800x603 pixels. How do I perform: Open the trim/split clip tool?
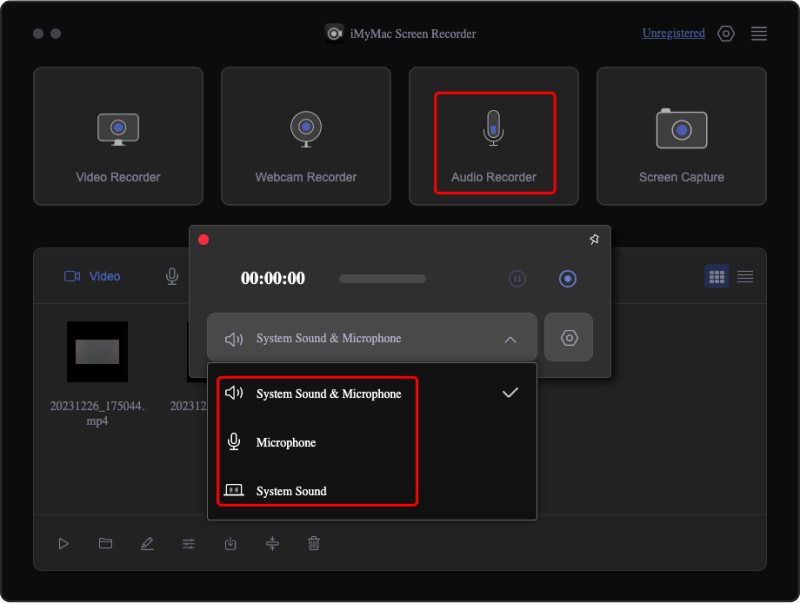pyautogui.click(x=272, y=543)
